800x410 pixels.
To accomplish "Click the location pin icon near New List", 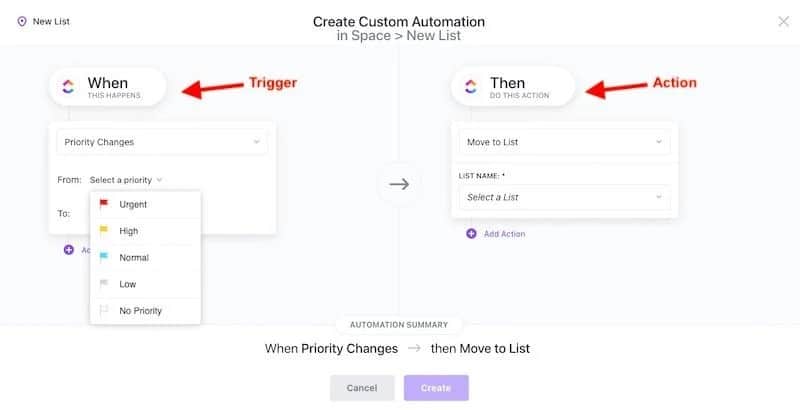I will [x=22, y=21].
